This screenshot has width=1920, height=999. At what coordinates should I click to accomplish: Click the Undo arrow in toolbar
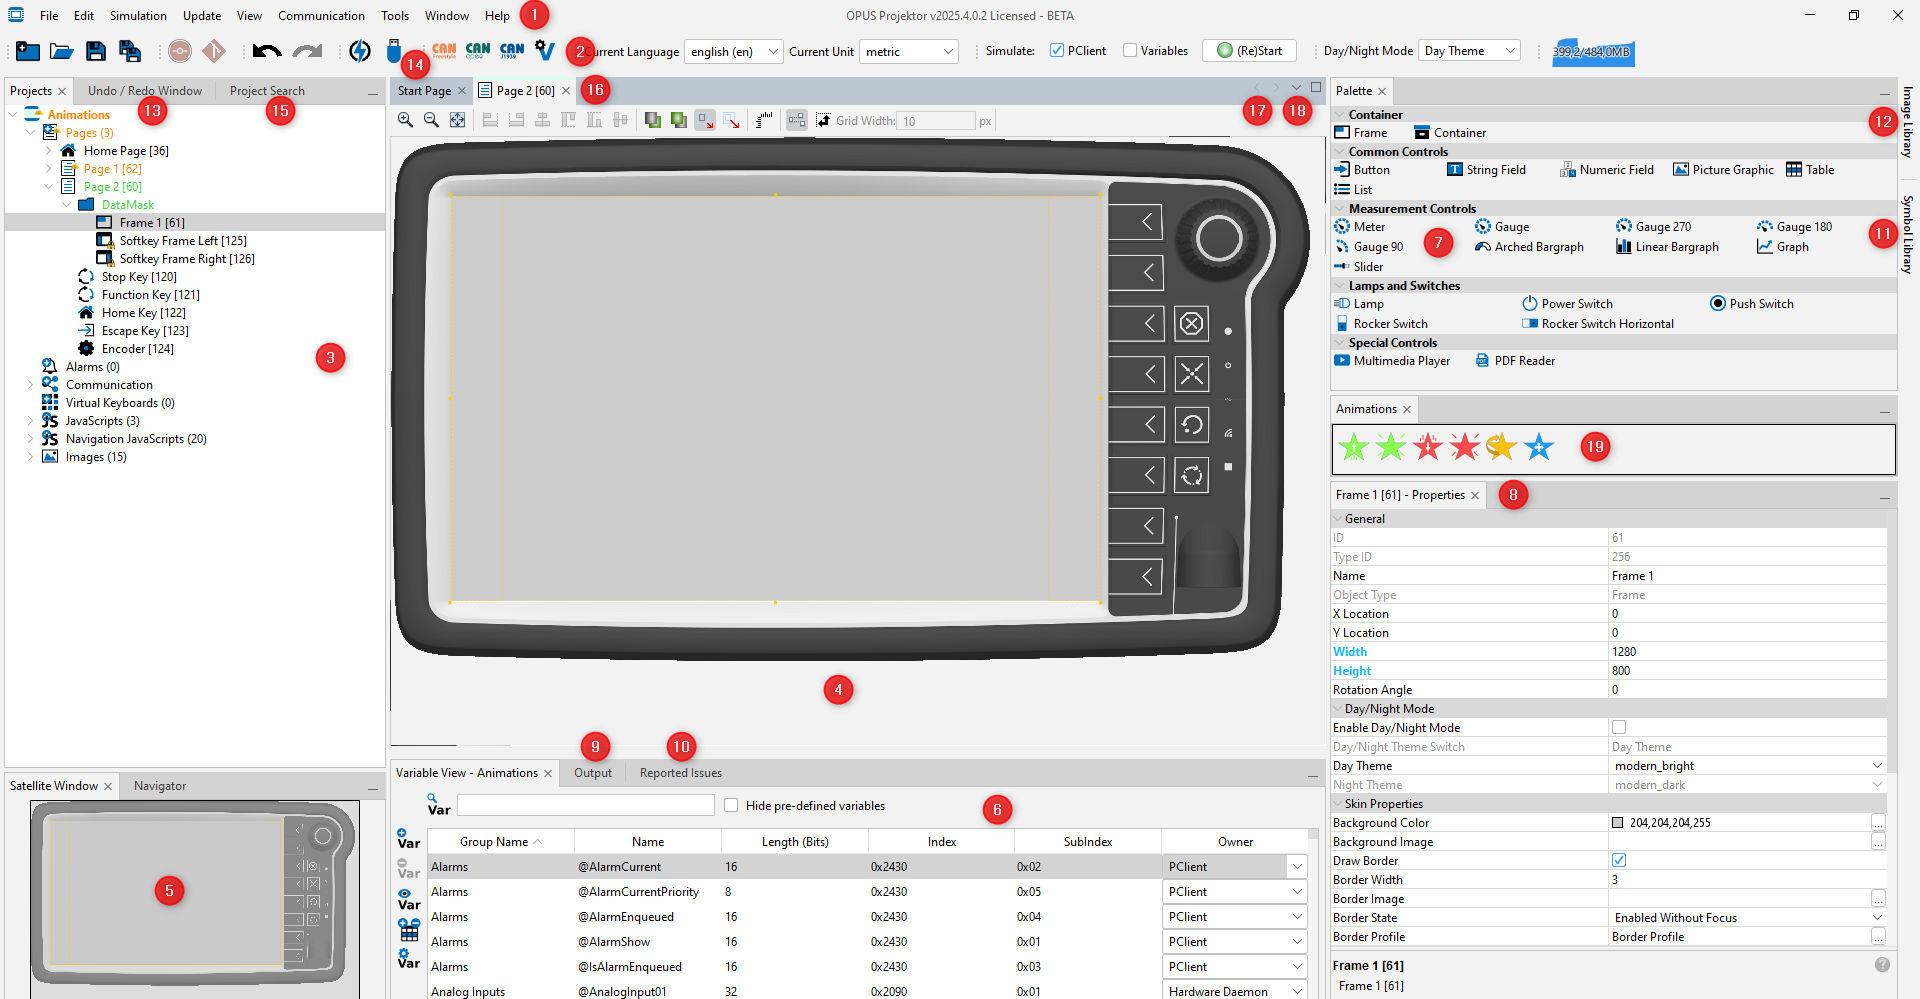266,51
